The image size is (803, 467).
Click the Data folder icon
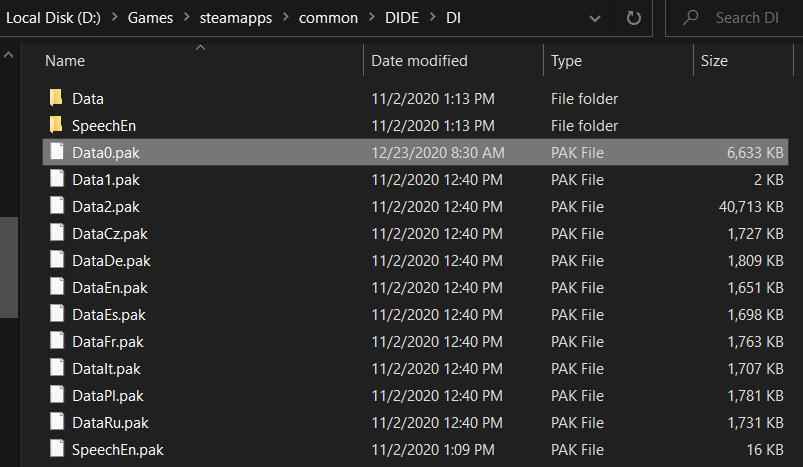[x=55, y=99]
